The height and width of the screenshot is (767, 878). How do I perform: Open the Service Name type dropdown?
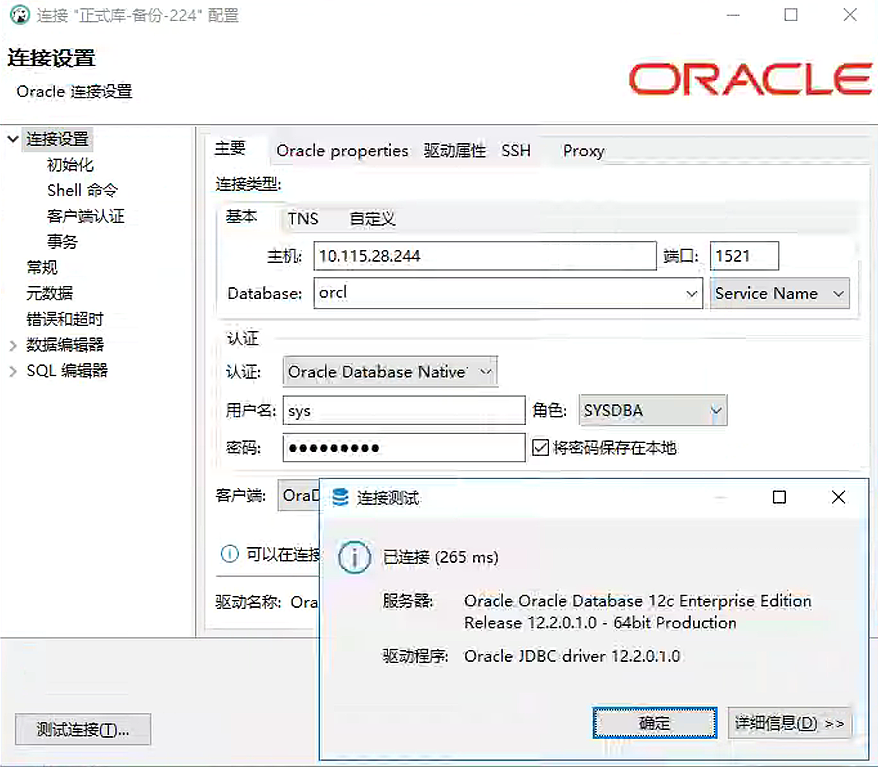click(779, 293)
